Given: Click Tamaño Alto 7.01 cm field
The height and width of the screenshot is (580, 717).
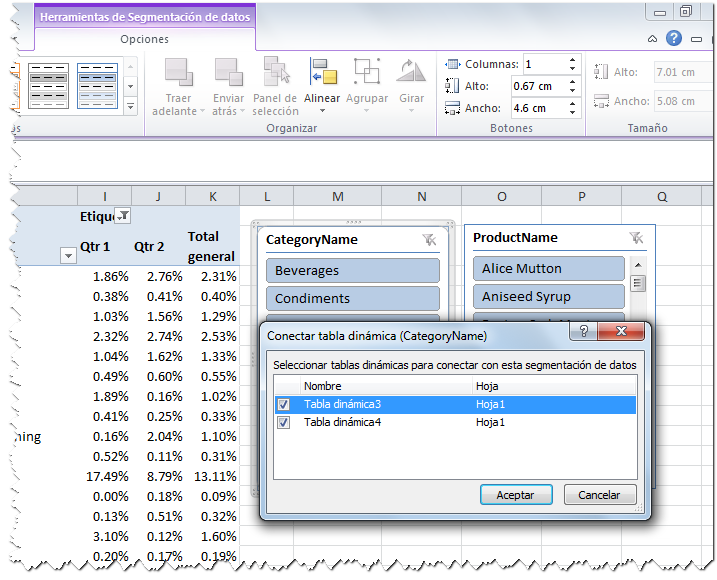Looking at the screenshot, I should 684,72.
